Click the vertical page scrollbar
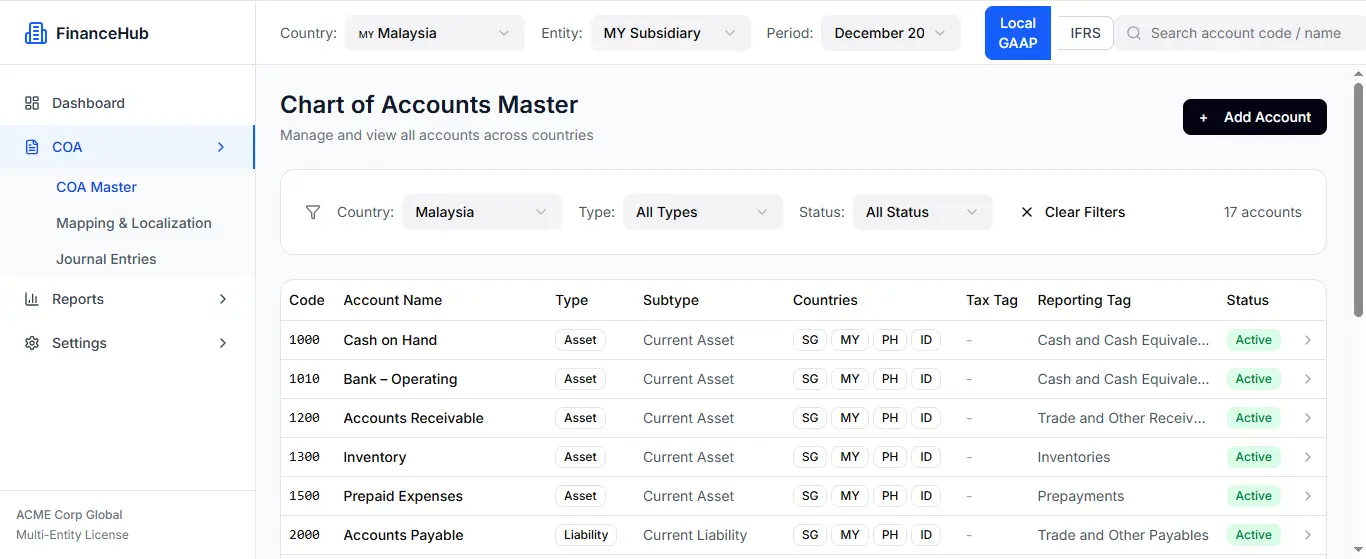The image size is (1366, 559). coord(1359,200)
